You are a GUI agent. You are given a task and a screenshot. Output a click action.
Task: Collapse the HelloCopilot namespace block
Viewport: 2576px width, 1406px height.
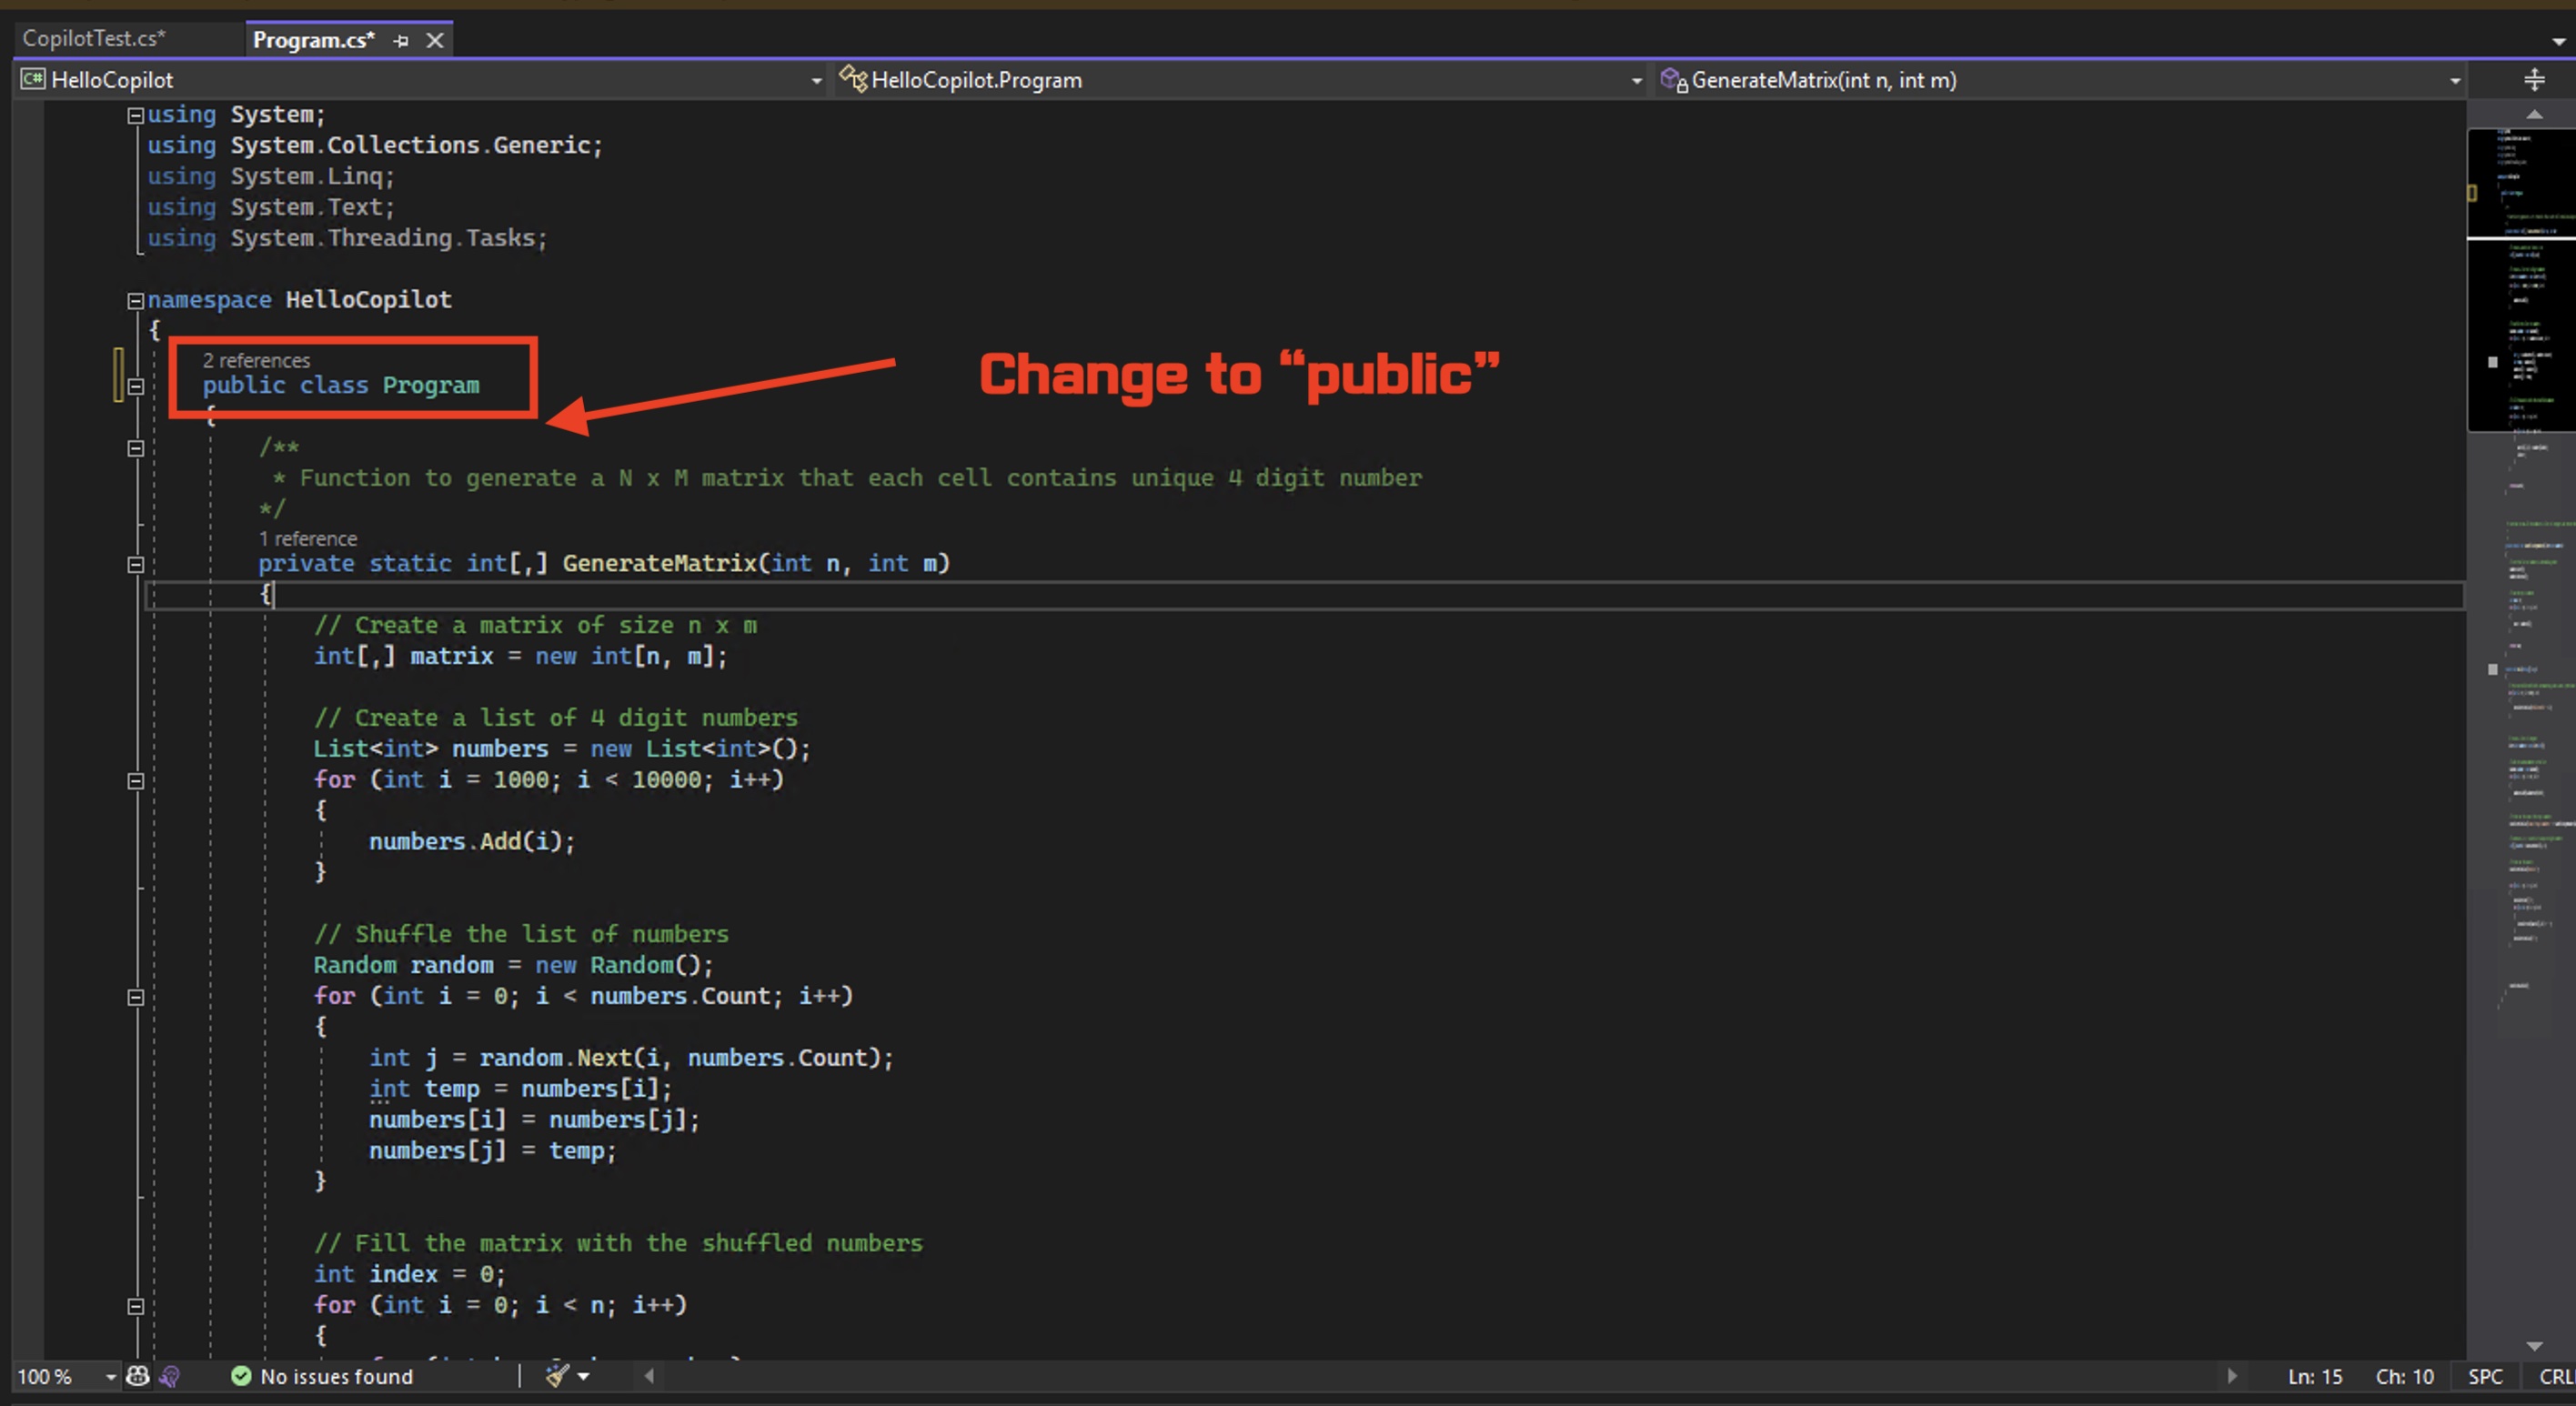point(135,300)
